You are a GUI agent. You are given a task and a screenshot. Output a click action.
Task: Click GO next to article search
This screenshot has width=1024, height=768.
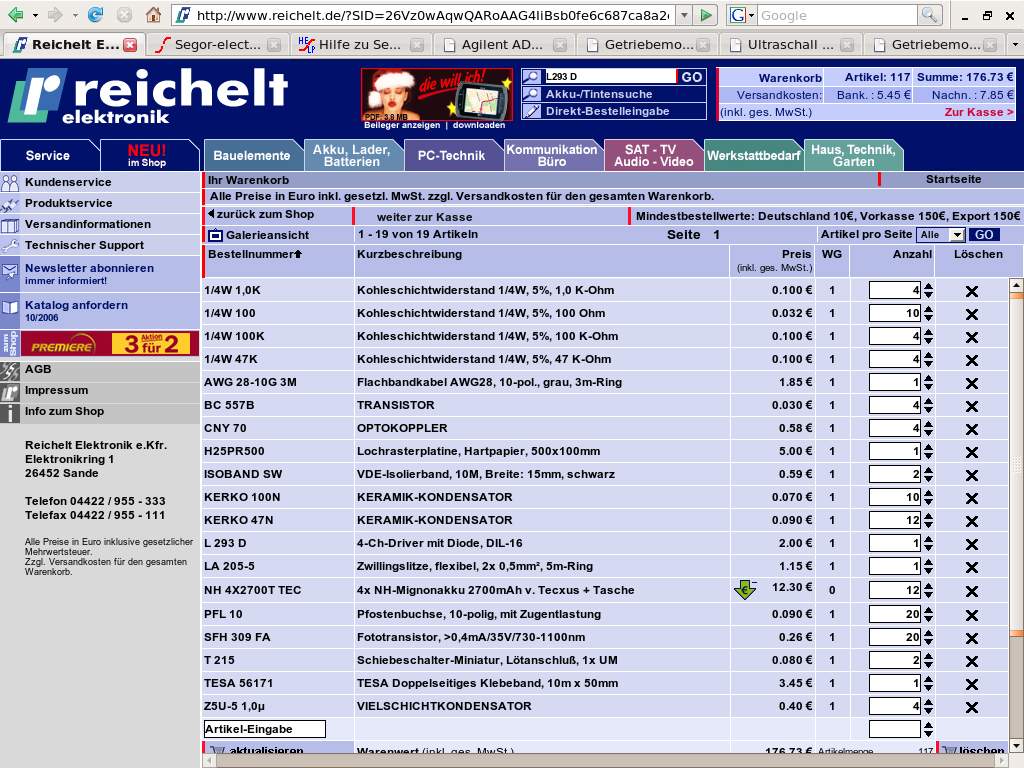tap(692, 77)
